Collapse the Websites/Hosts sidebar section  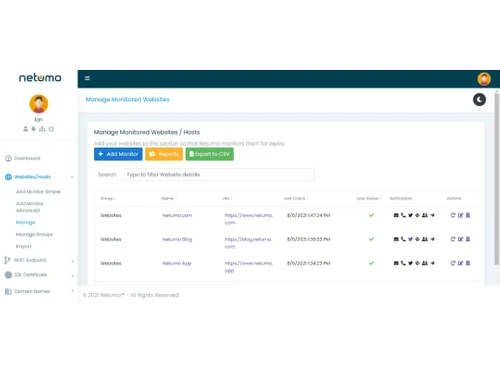tap(72, 177)
